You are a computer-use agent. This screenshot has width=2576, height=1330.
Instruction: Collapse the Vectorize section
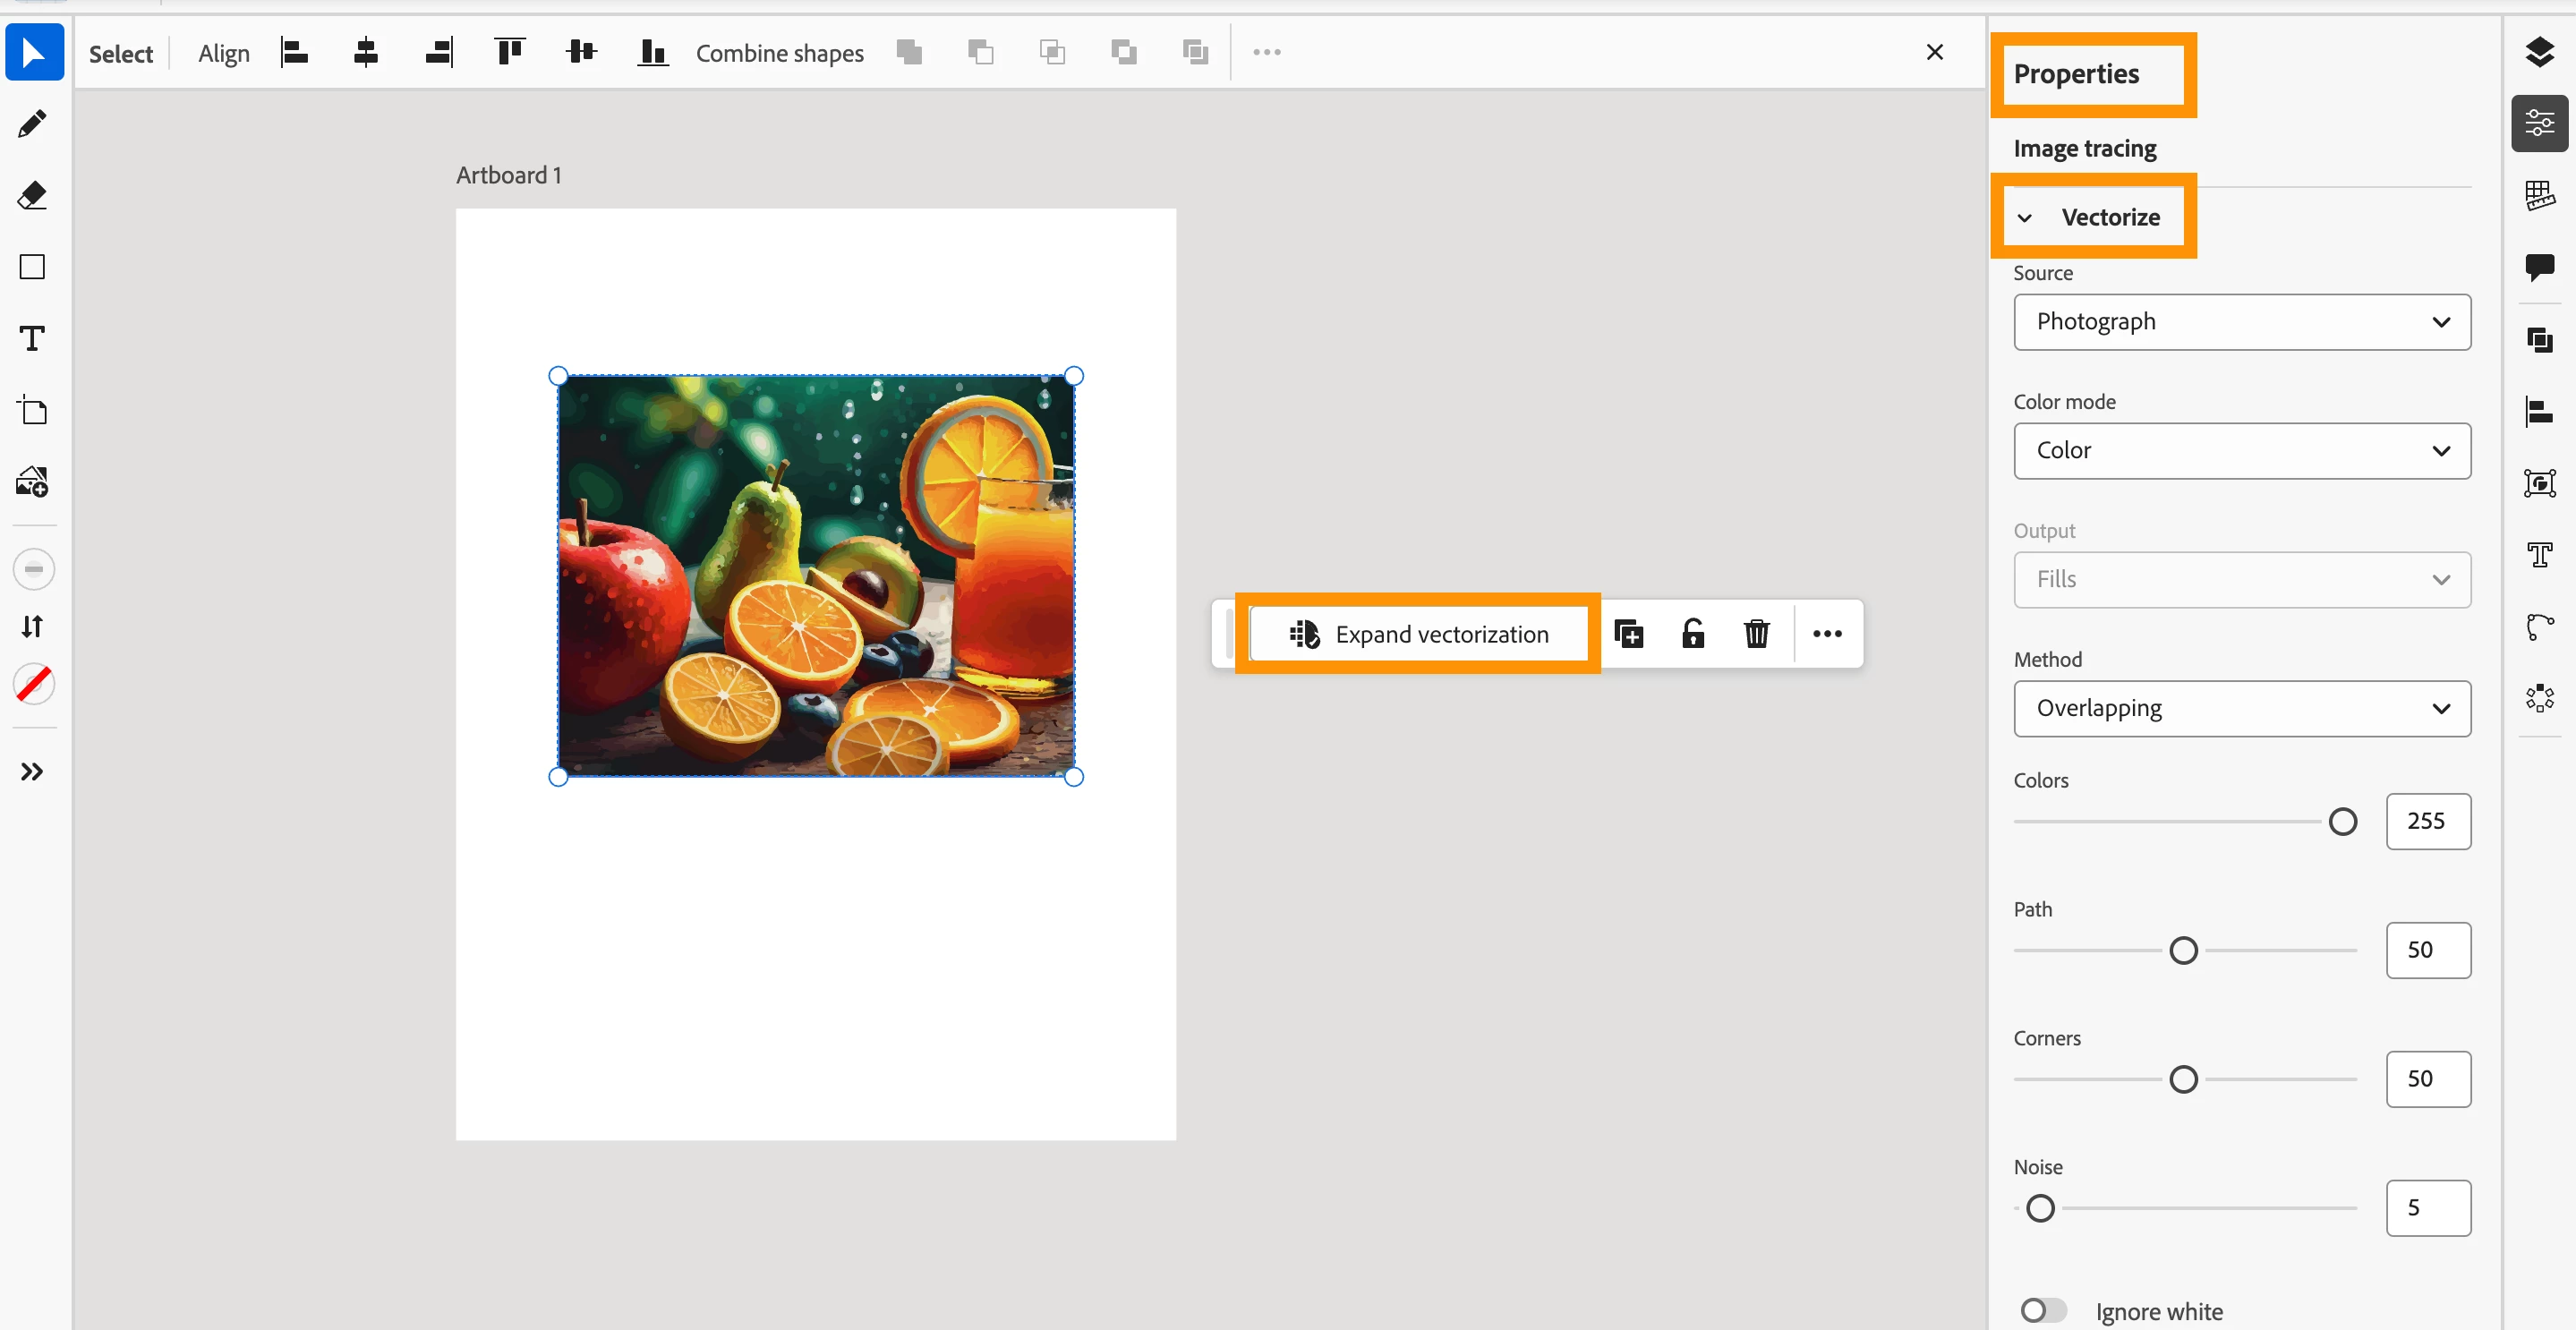tap(2025, 218)
